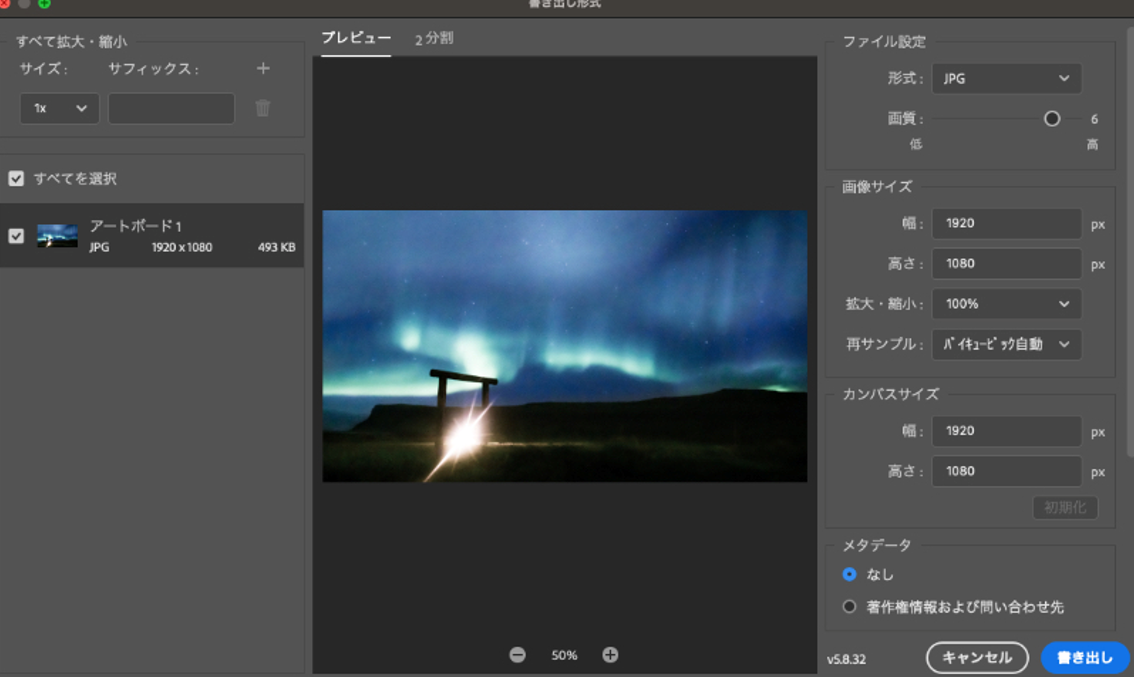1134x677 pixels.
Task: Click the 画像サイズ 幅 input field
Action: tap(1006, 223)
